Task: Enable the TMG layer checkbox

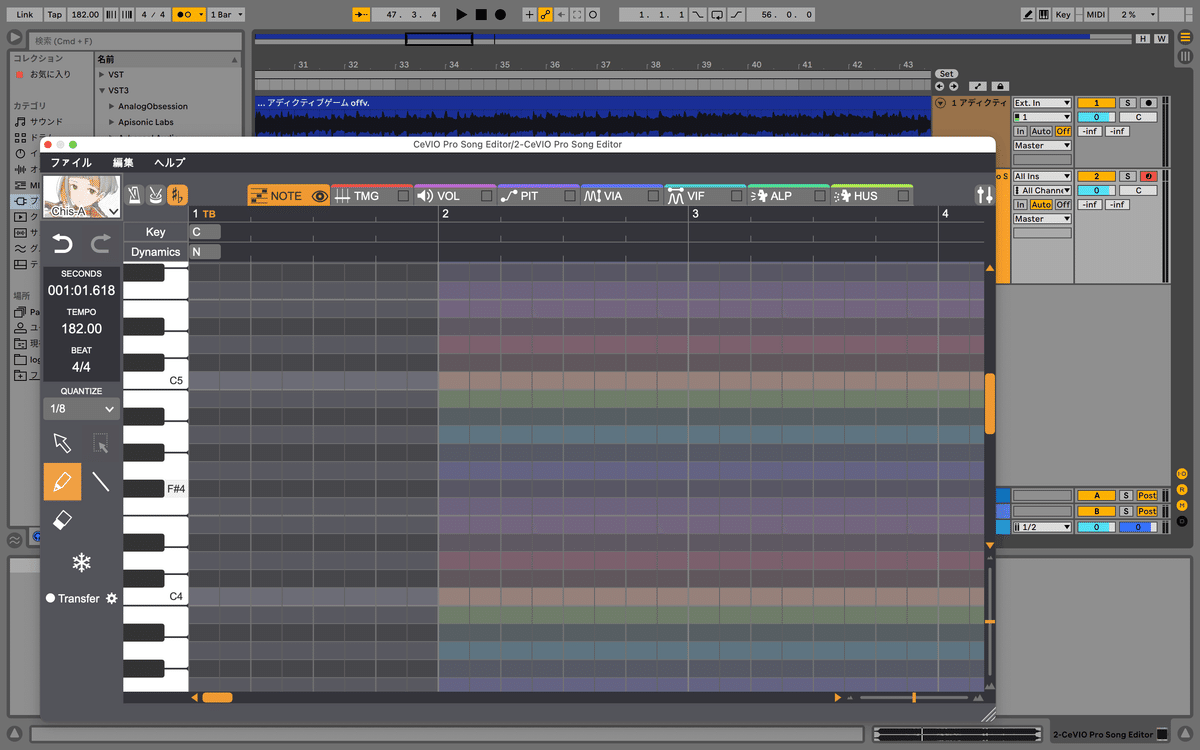Action: click(x=403, y=196)
